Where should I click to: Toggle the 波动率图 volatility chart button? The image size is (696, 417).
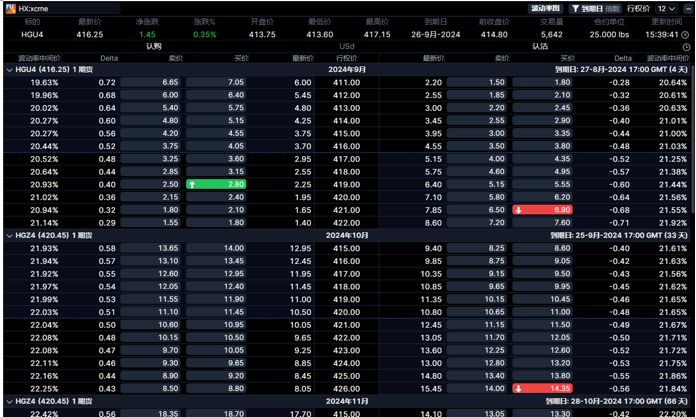click(x=545, y=8)
